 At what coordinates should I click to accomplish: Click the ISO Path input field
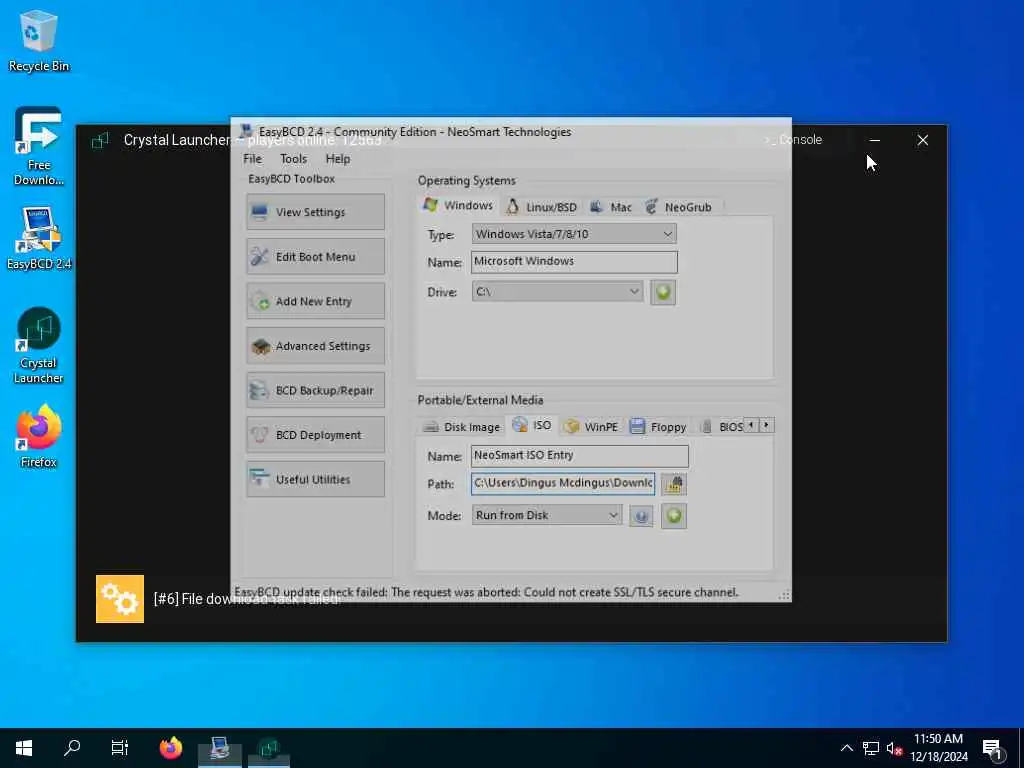(x=563, y=483)
